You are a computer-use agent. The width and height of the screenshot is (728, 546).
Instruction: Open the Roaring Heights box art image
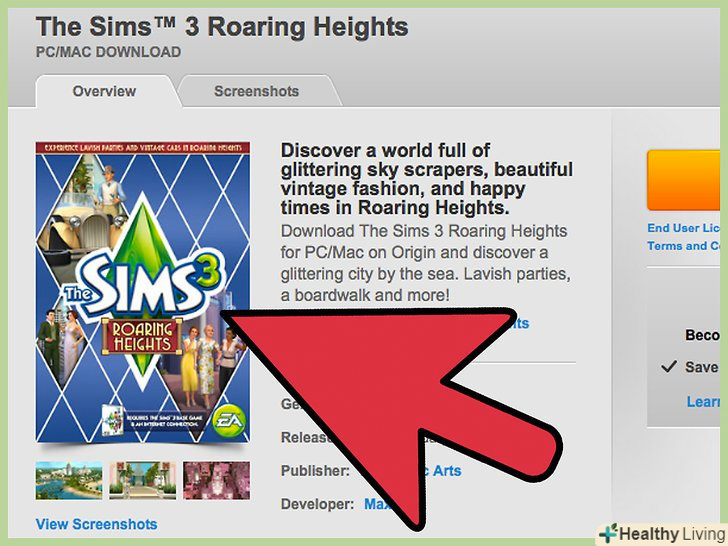pos(143,292)
